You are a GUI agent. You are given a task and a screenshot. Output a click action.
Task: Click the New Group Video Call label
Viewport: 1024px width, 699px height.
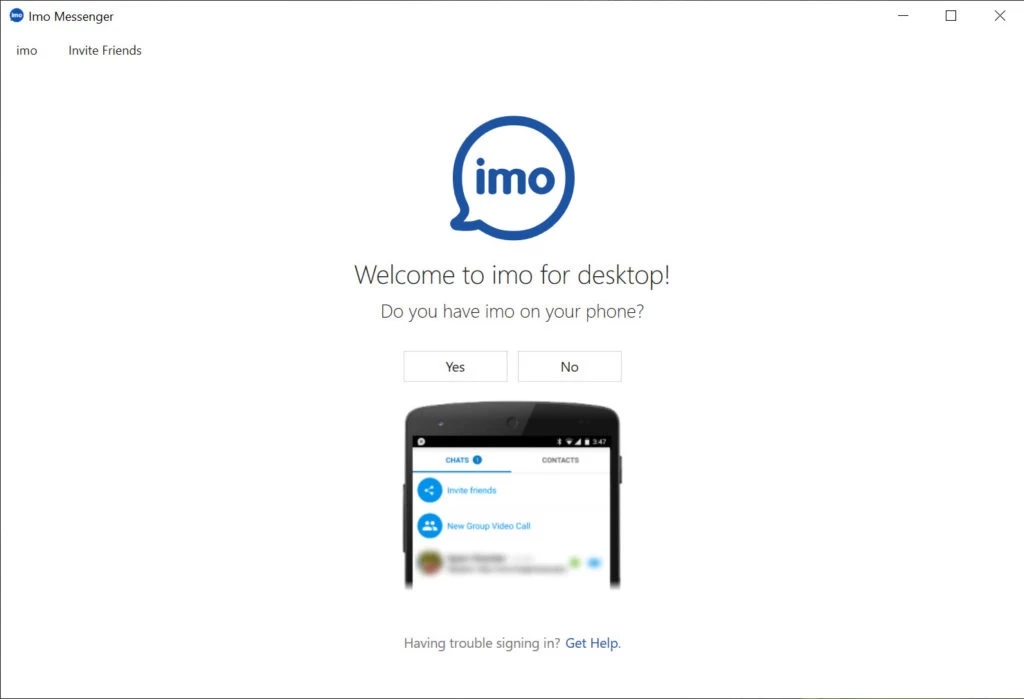coord(488,526)
